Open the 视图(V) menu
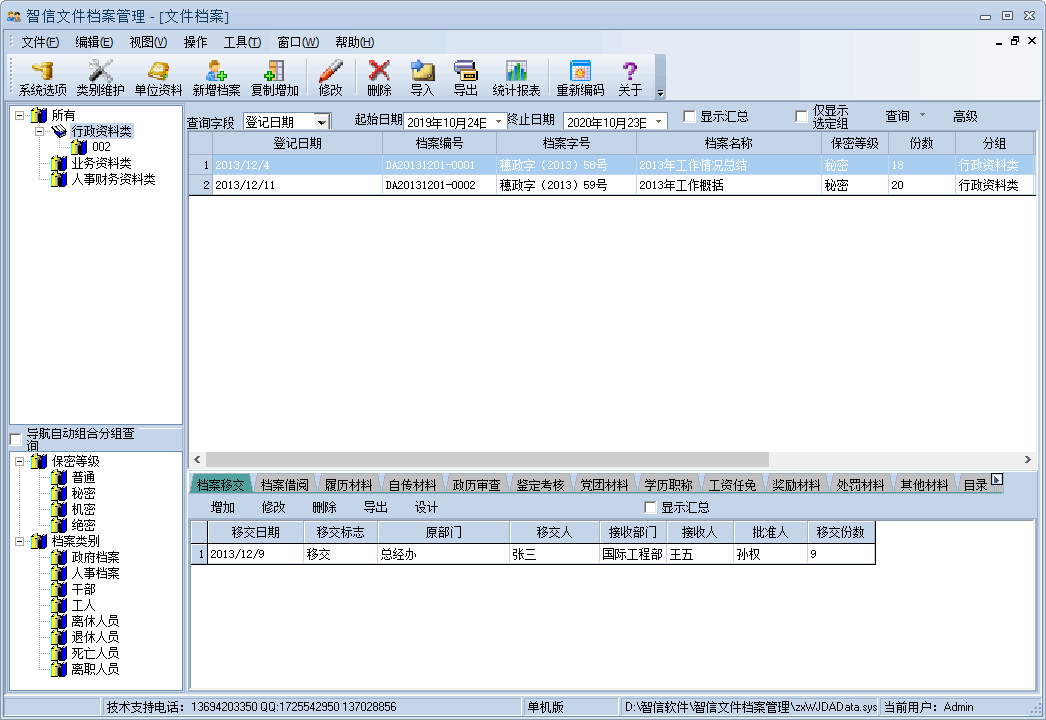 coord(148,42)
